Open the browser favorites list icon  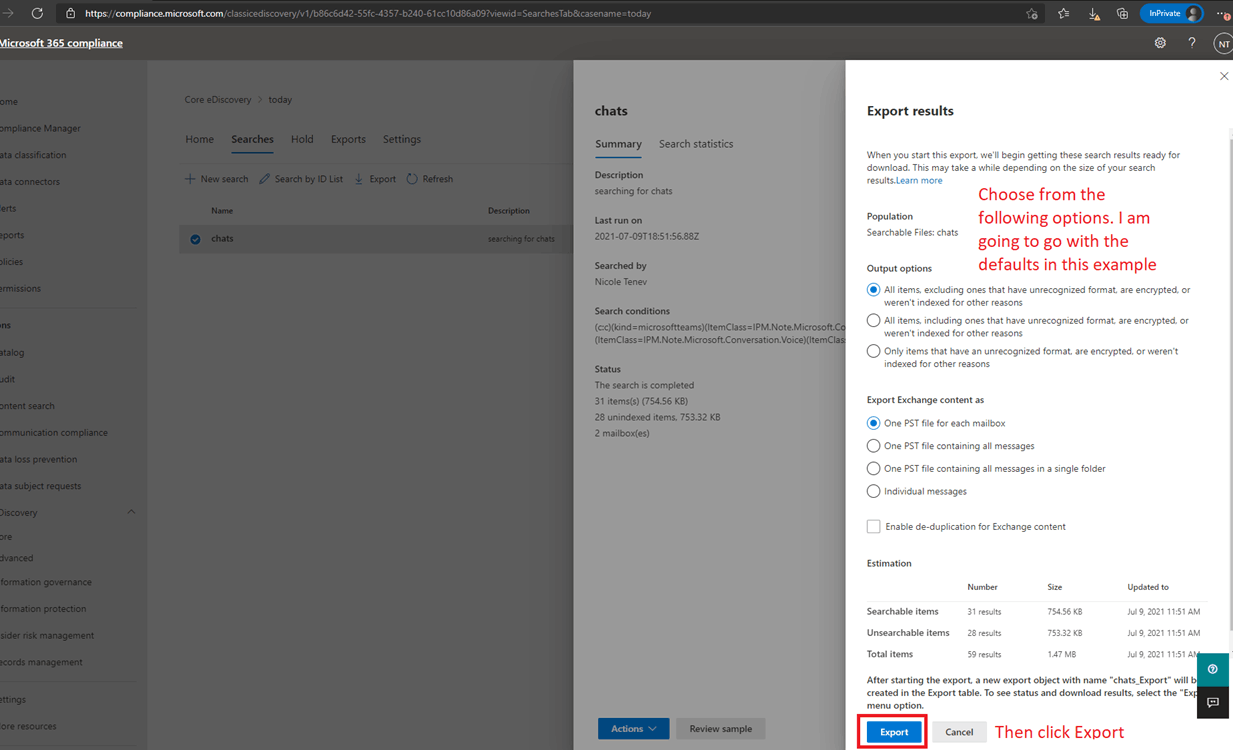tap(1063, 14)
